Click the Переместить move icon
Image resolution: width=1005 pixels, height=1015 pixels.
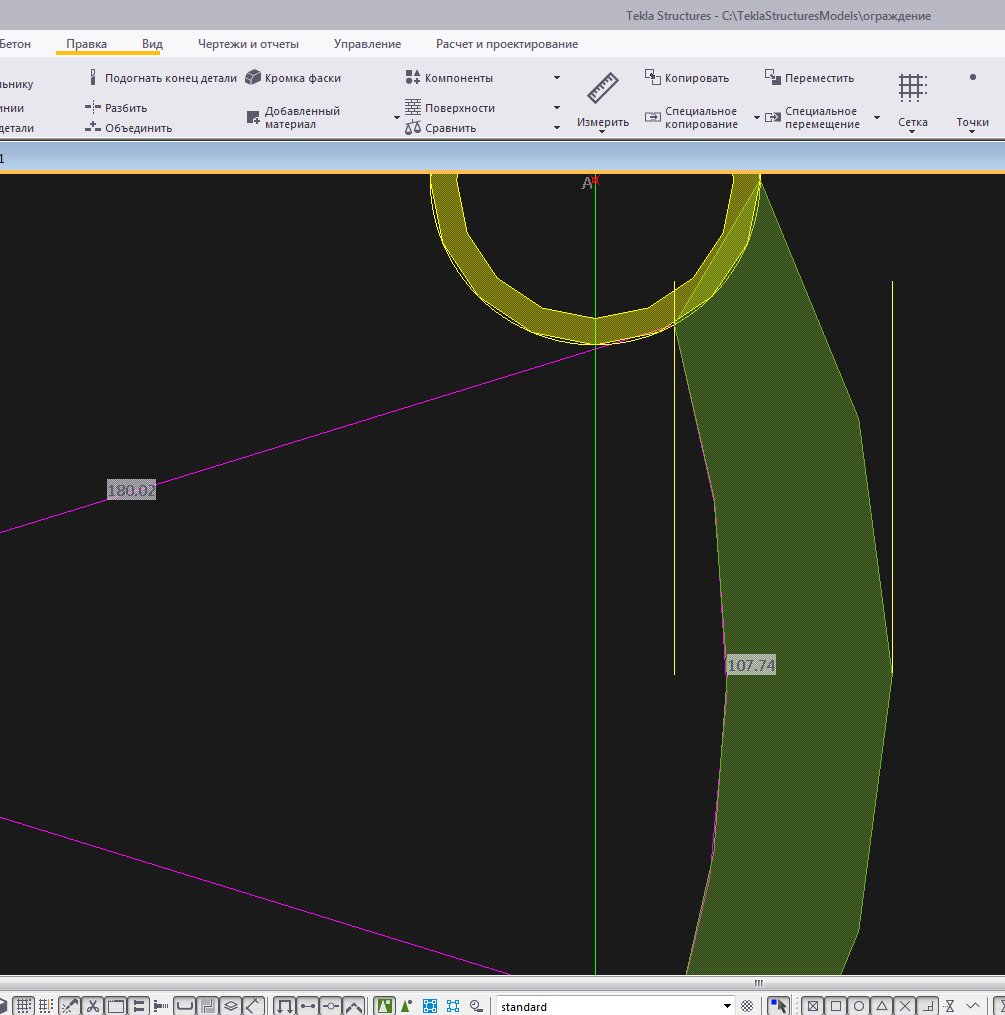click(x=772, y=77)
